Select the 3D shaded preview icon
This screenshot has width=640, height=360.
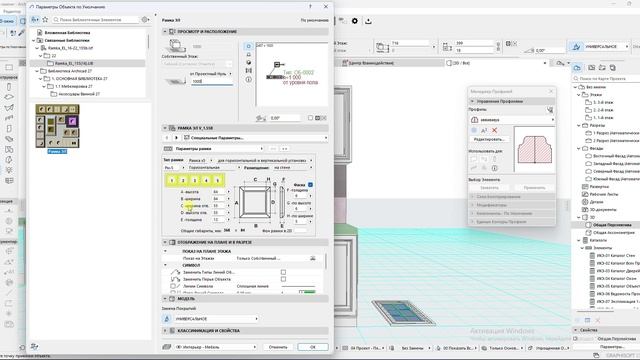tap(249, 62)
